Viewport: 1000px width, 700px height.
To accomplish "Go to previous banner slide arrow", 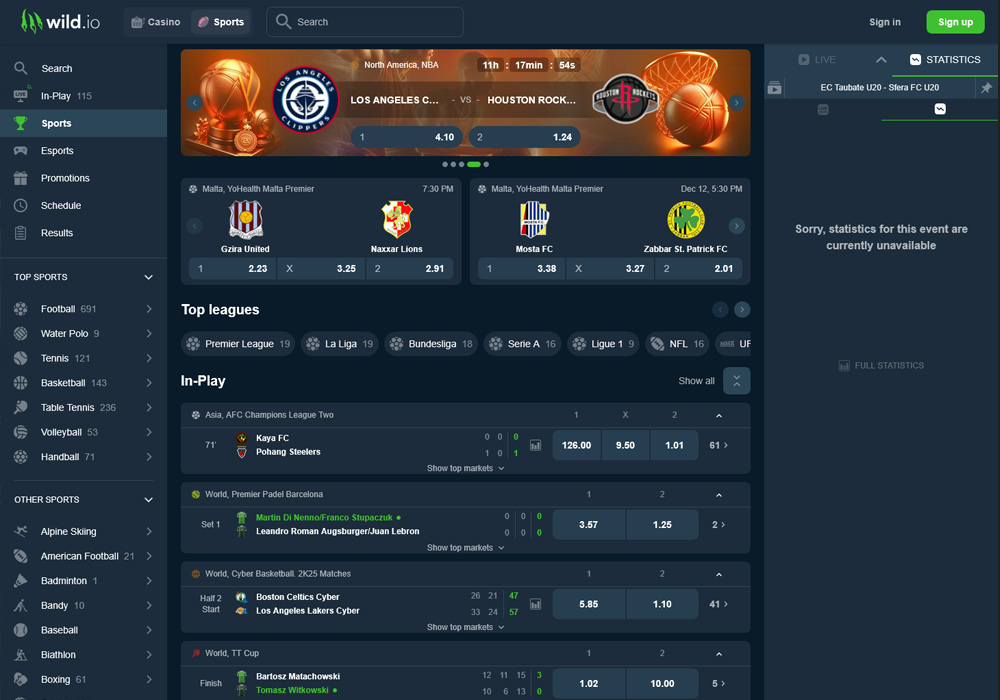I will click(x=195, y=103).
